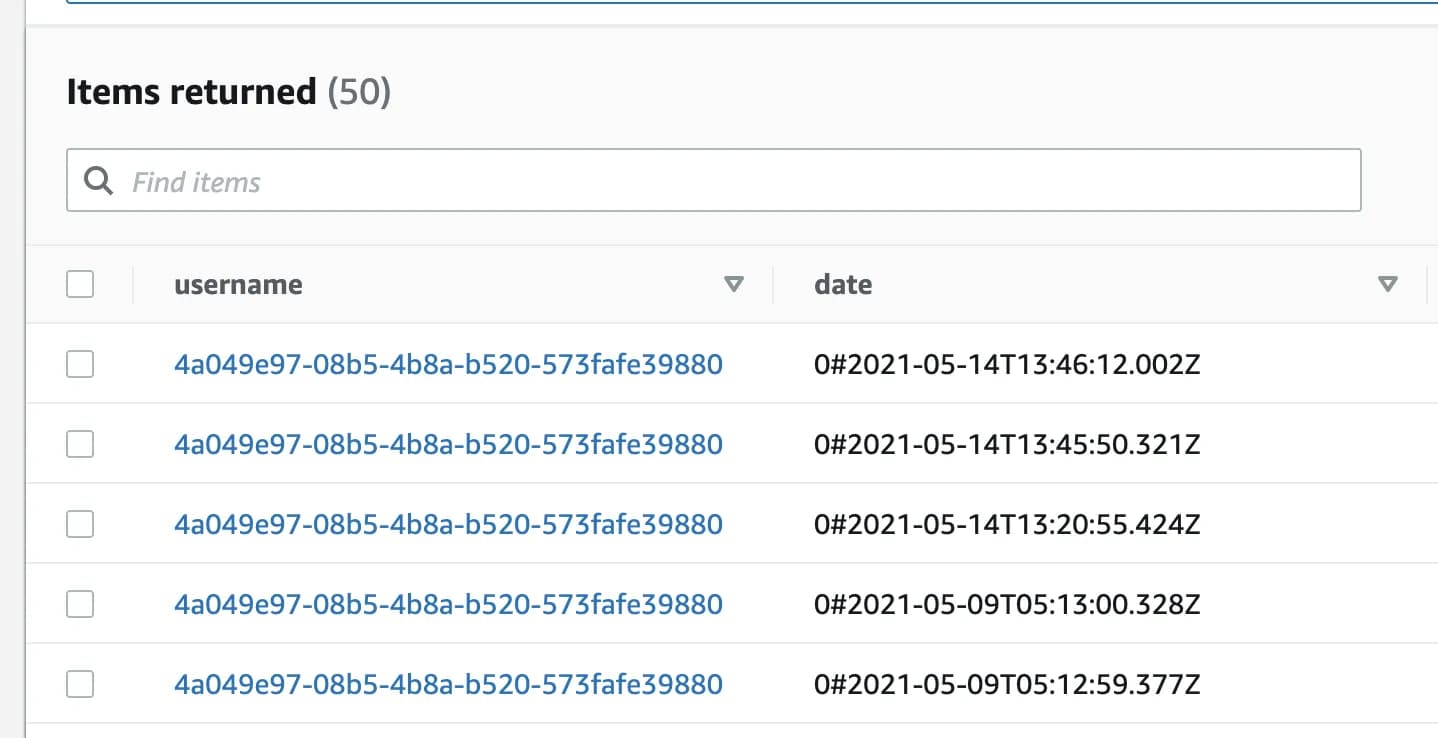Open username link for the 13:46:12.002Z item
1438x738 pixels.
coord(448,364)
